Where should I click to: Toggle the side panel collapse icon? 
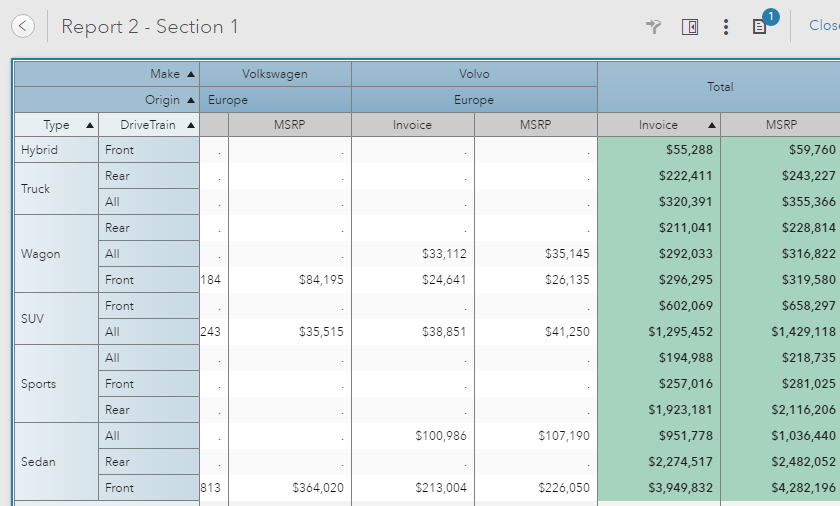[690, 27]
